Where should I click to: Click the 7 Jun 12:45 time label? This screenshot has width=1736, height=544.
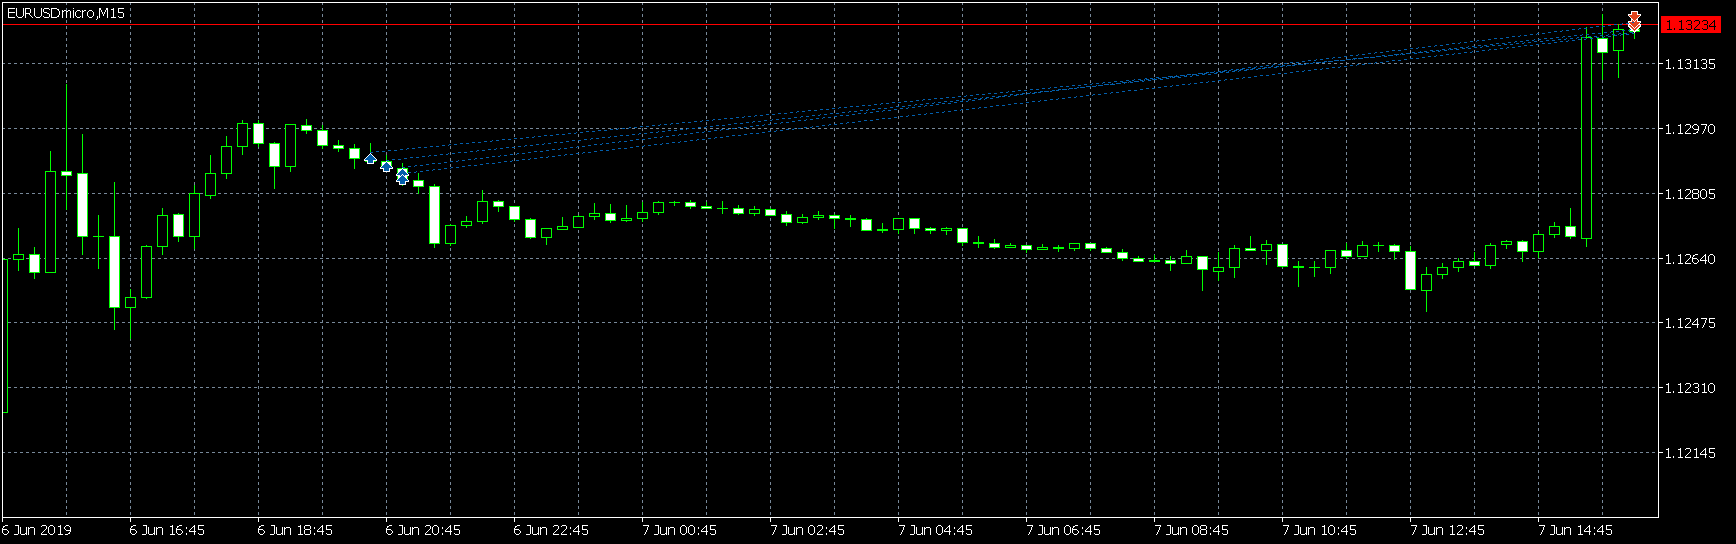tap(1447, 530)
